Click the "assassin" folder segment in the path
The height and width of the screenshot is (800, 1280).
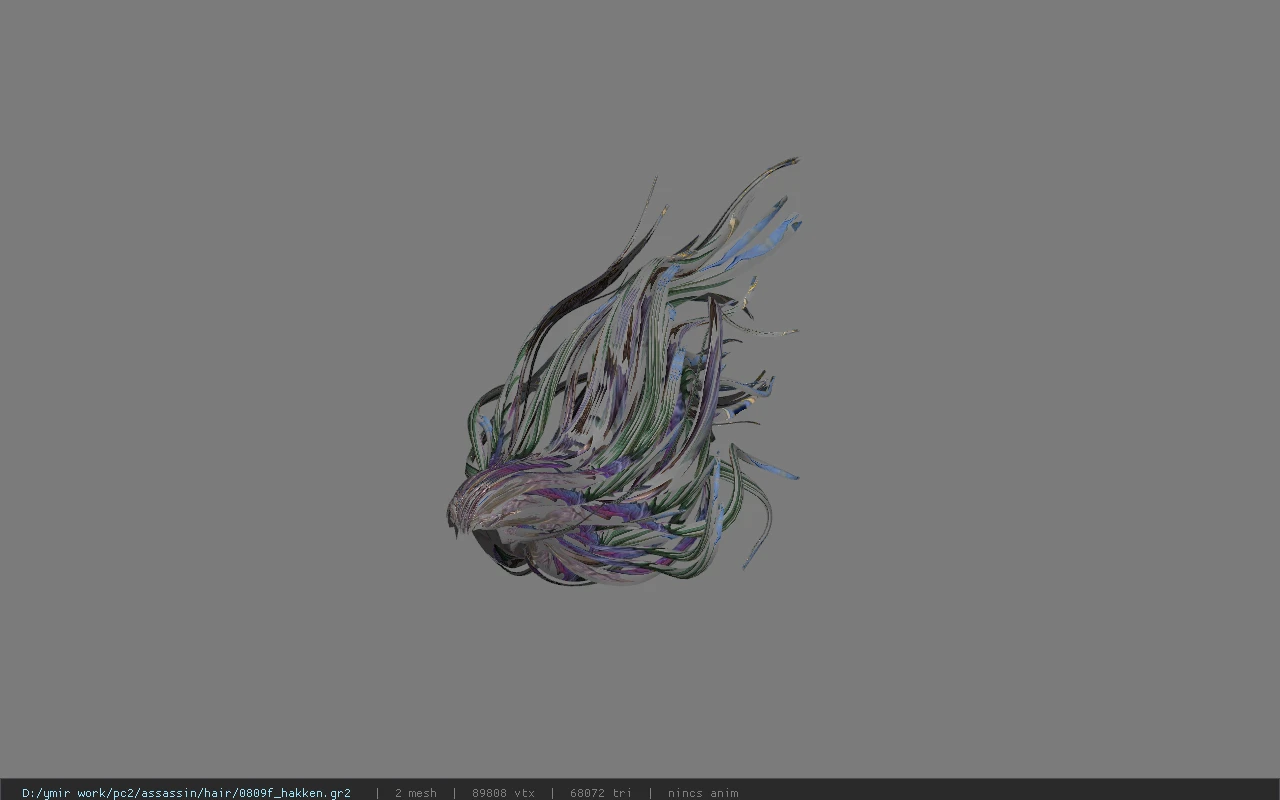[x=169, y=793]
